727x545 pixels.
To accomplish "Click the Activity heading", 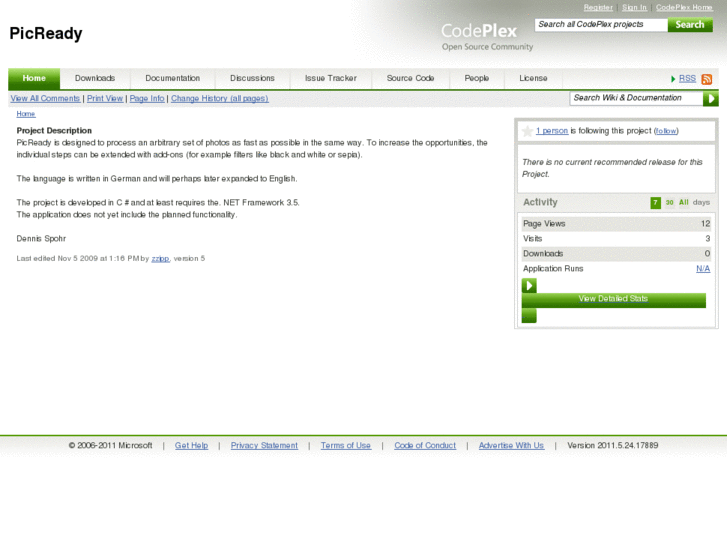I will click(540, 202).
